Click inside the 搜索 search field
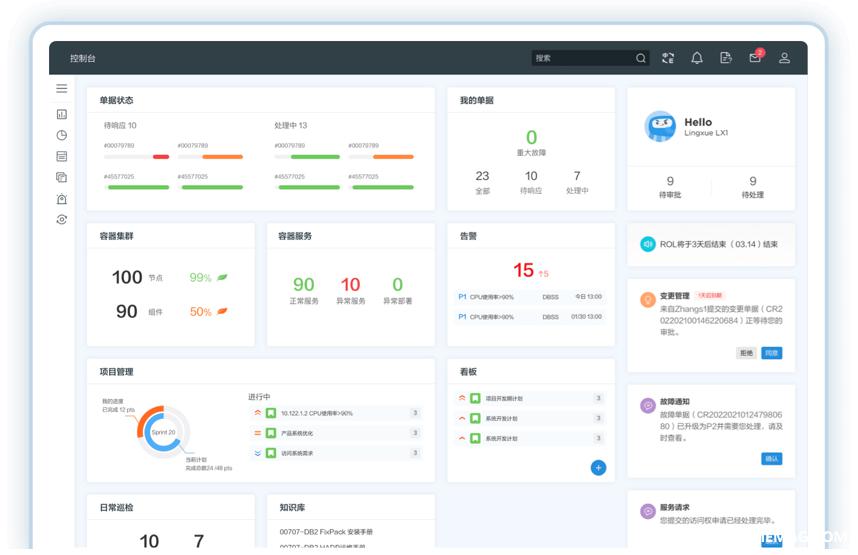Screen dimensions: 858x555 click(582, 58)
